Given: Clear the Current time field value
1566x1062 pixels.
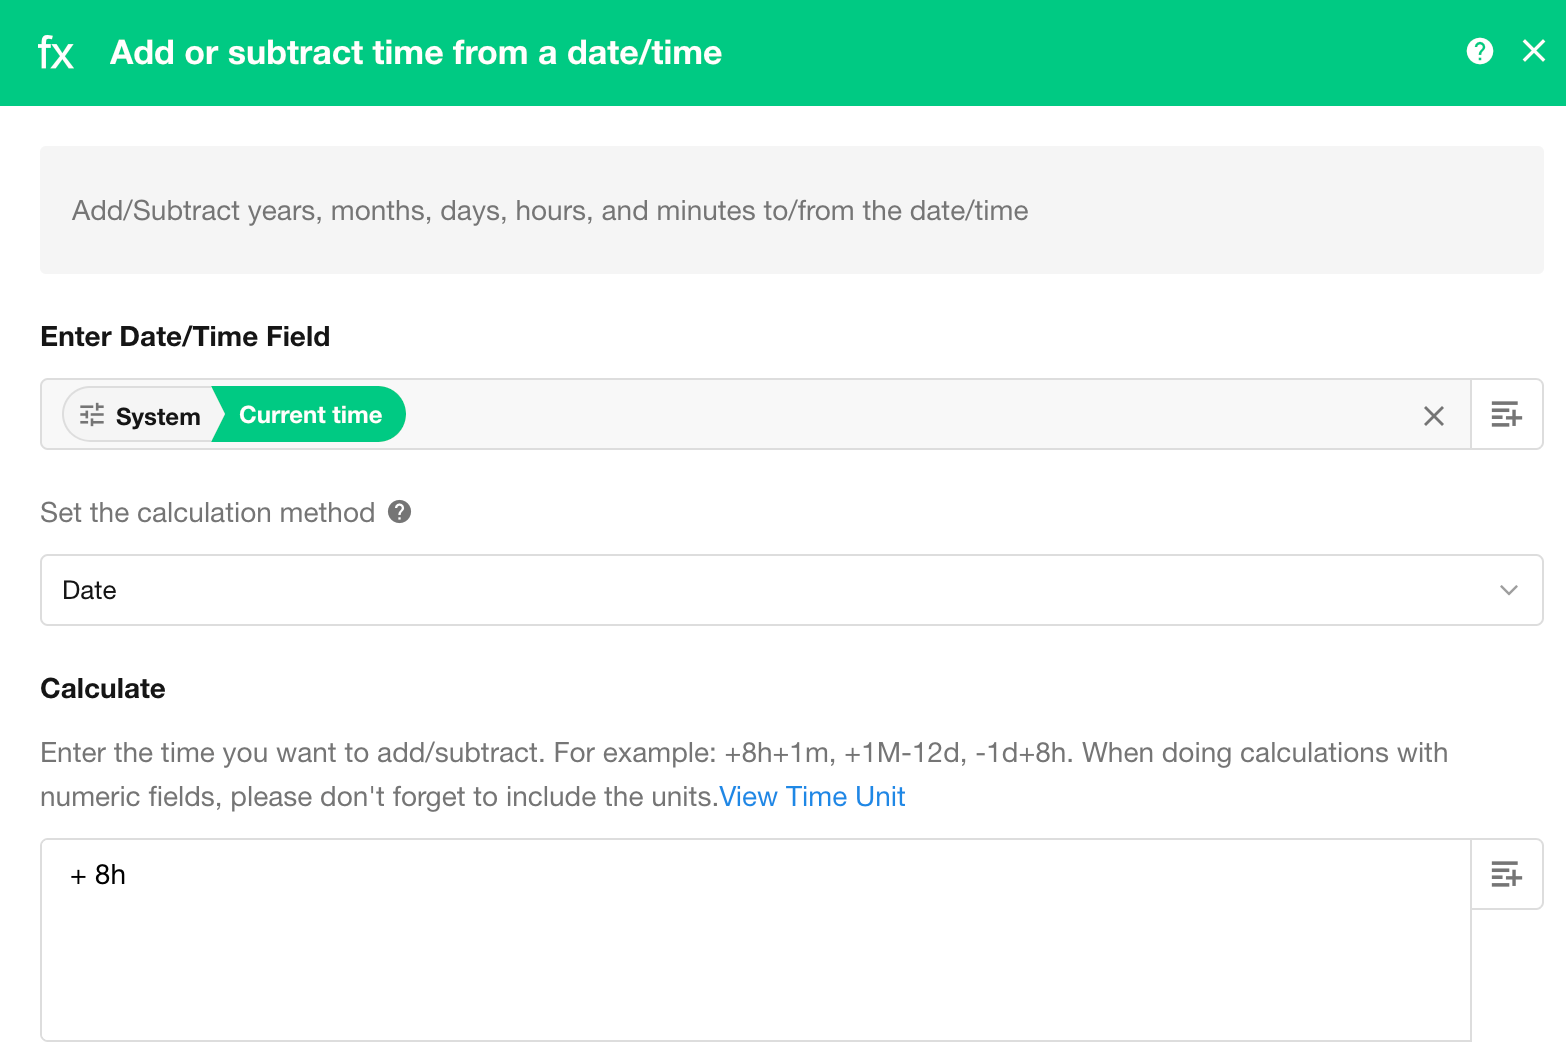Looking at the screenshot, I should pos(1433,416).
